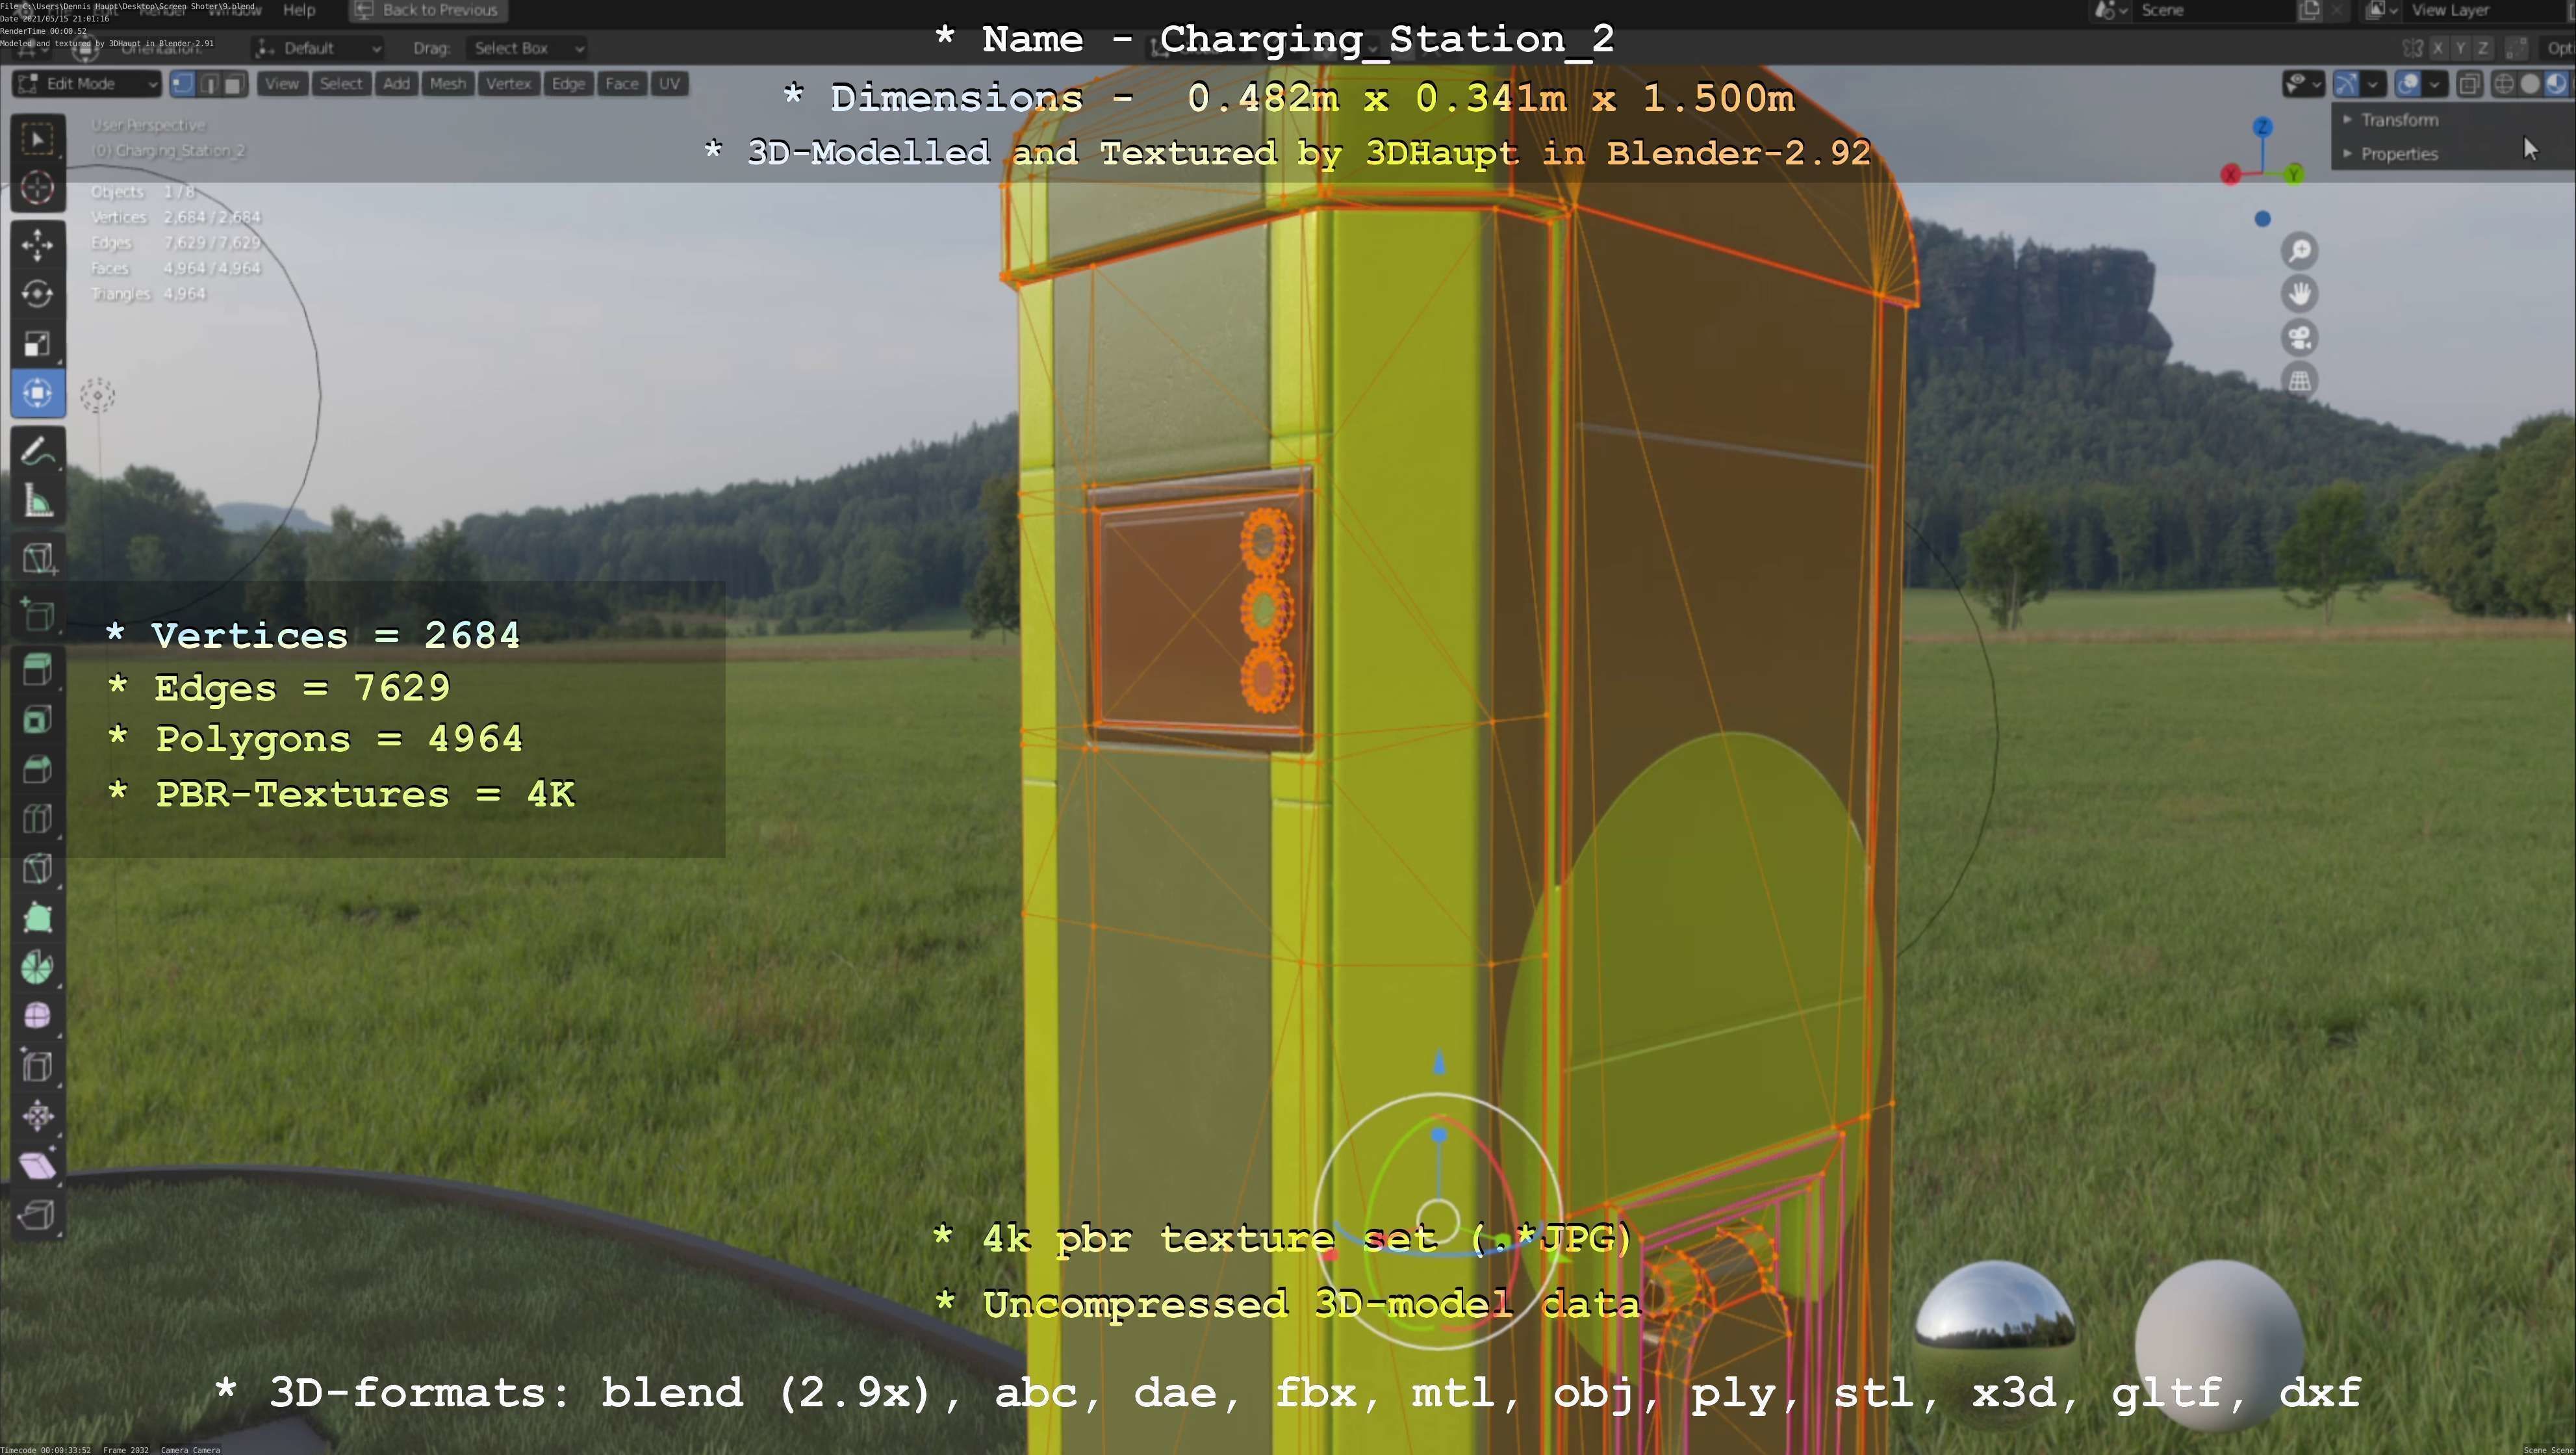Image resolution: width=2576 pixels, height=1455 pixels.
Task: Open the Mesh menu
Action: (447, 84)
